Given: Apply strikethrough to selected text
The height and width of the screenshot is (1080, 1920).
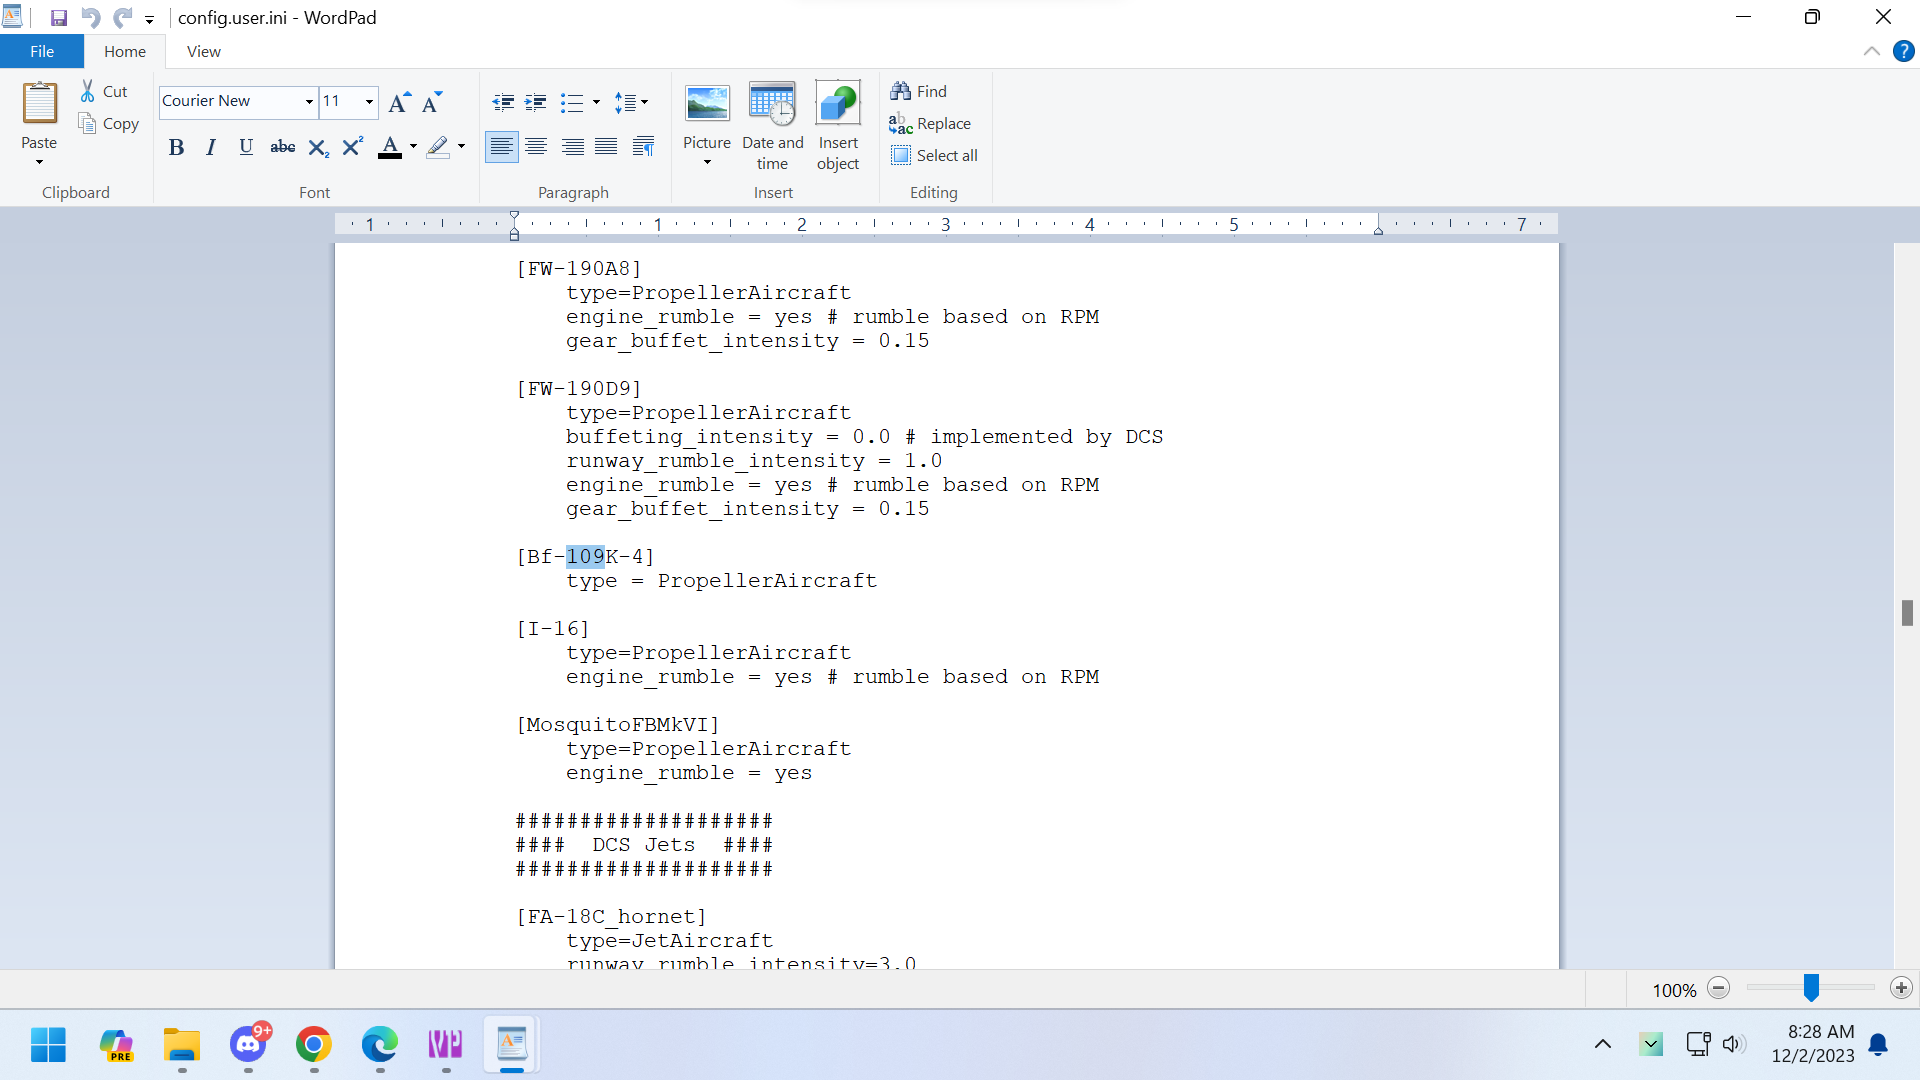Looking at the screenshot, I should pos(282,148).
